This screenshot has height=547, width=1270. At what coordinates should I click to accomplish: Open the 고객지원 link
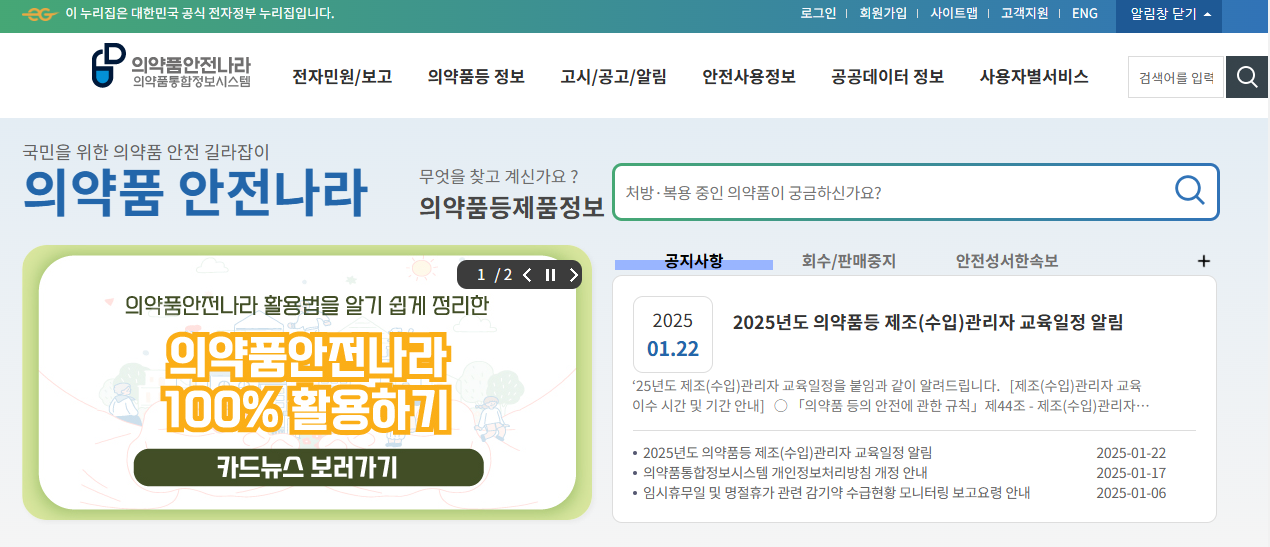(x=1024, y=14)
